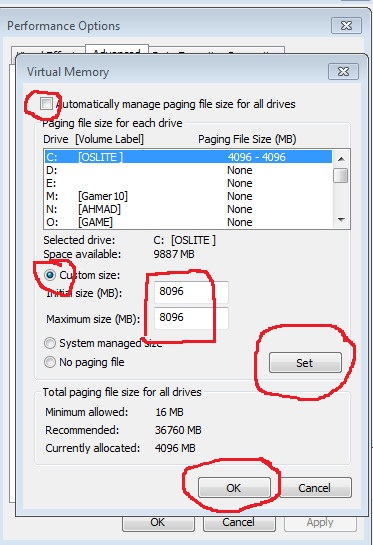
Task: Click Cancel in Performance Options window
Action: click(x=239, y=523)
